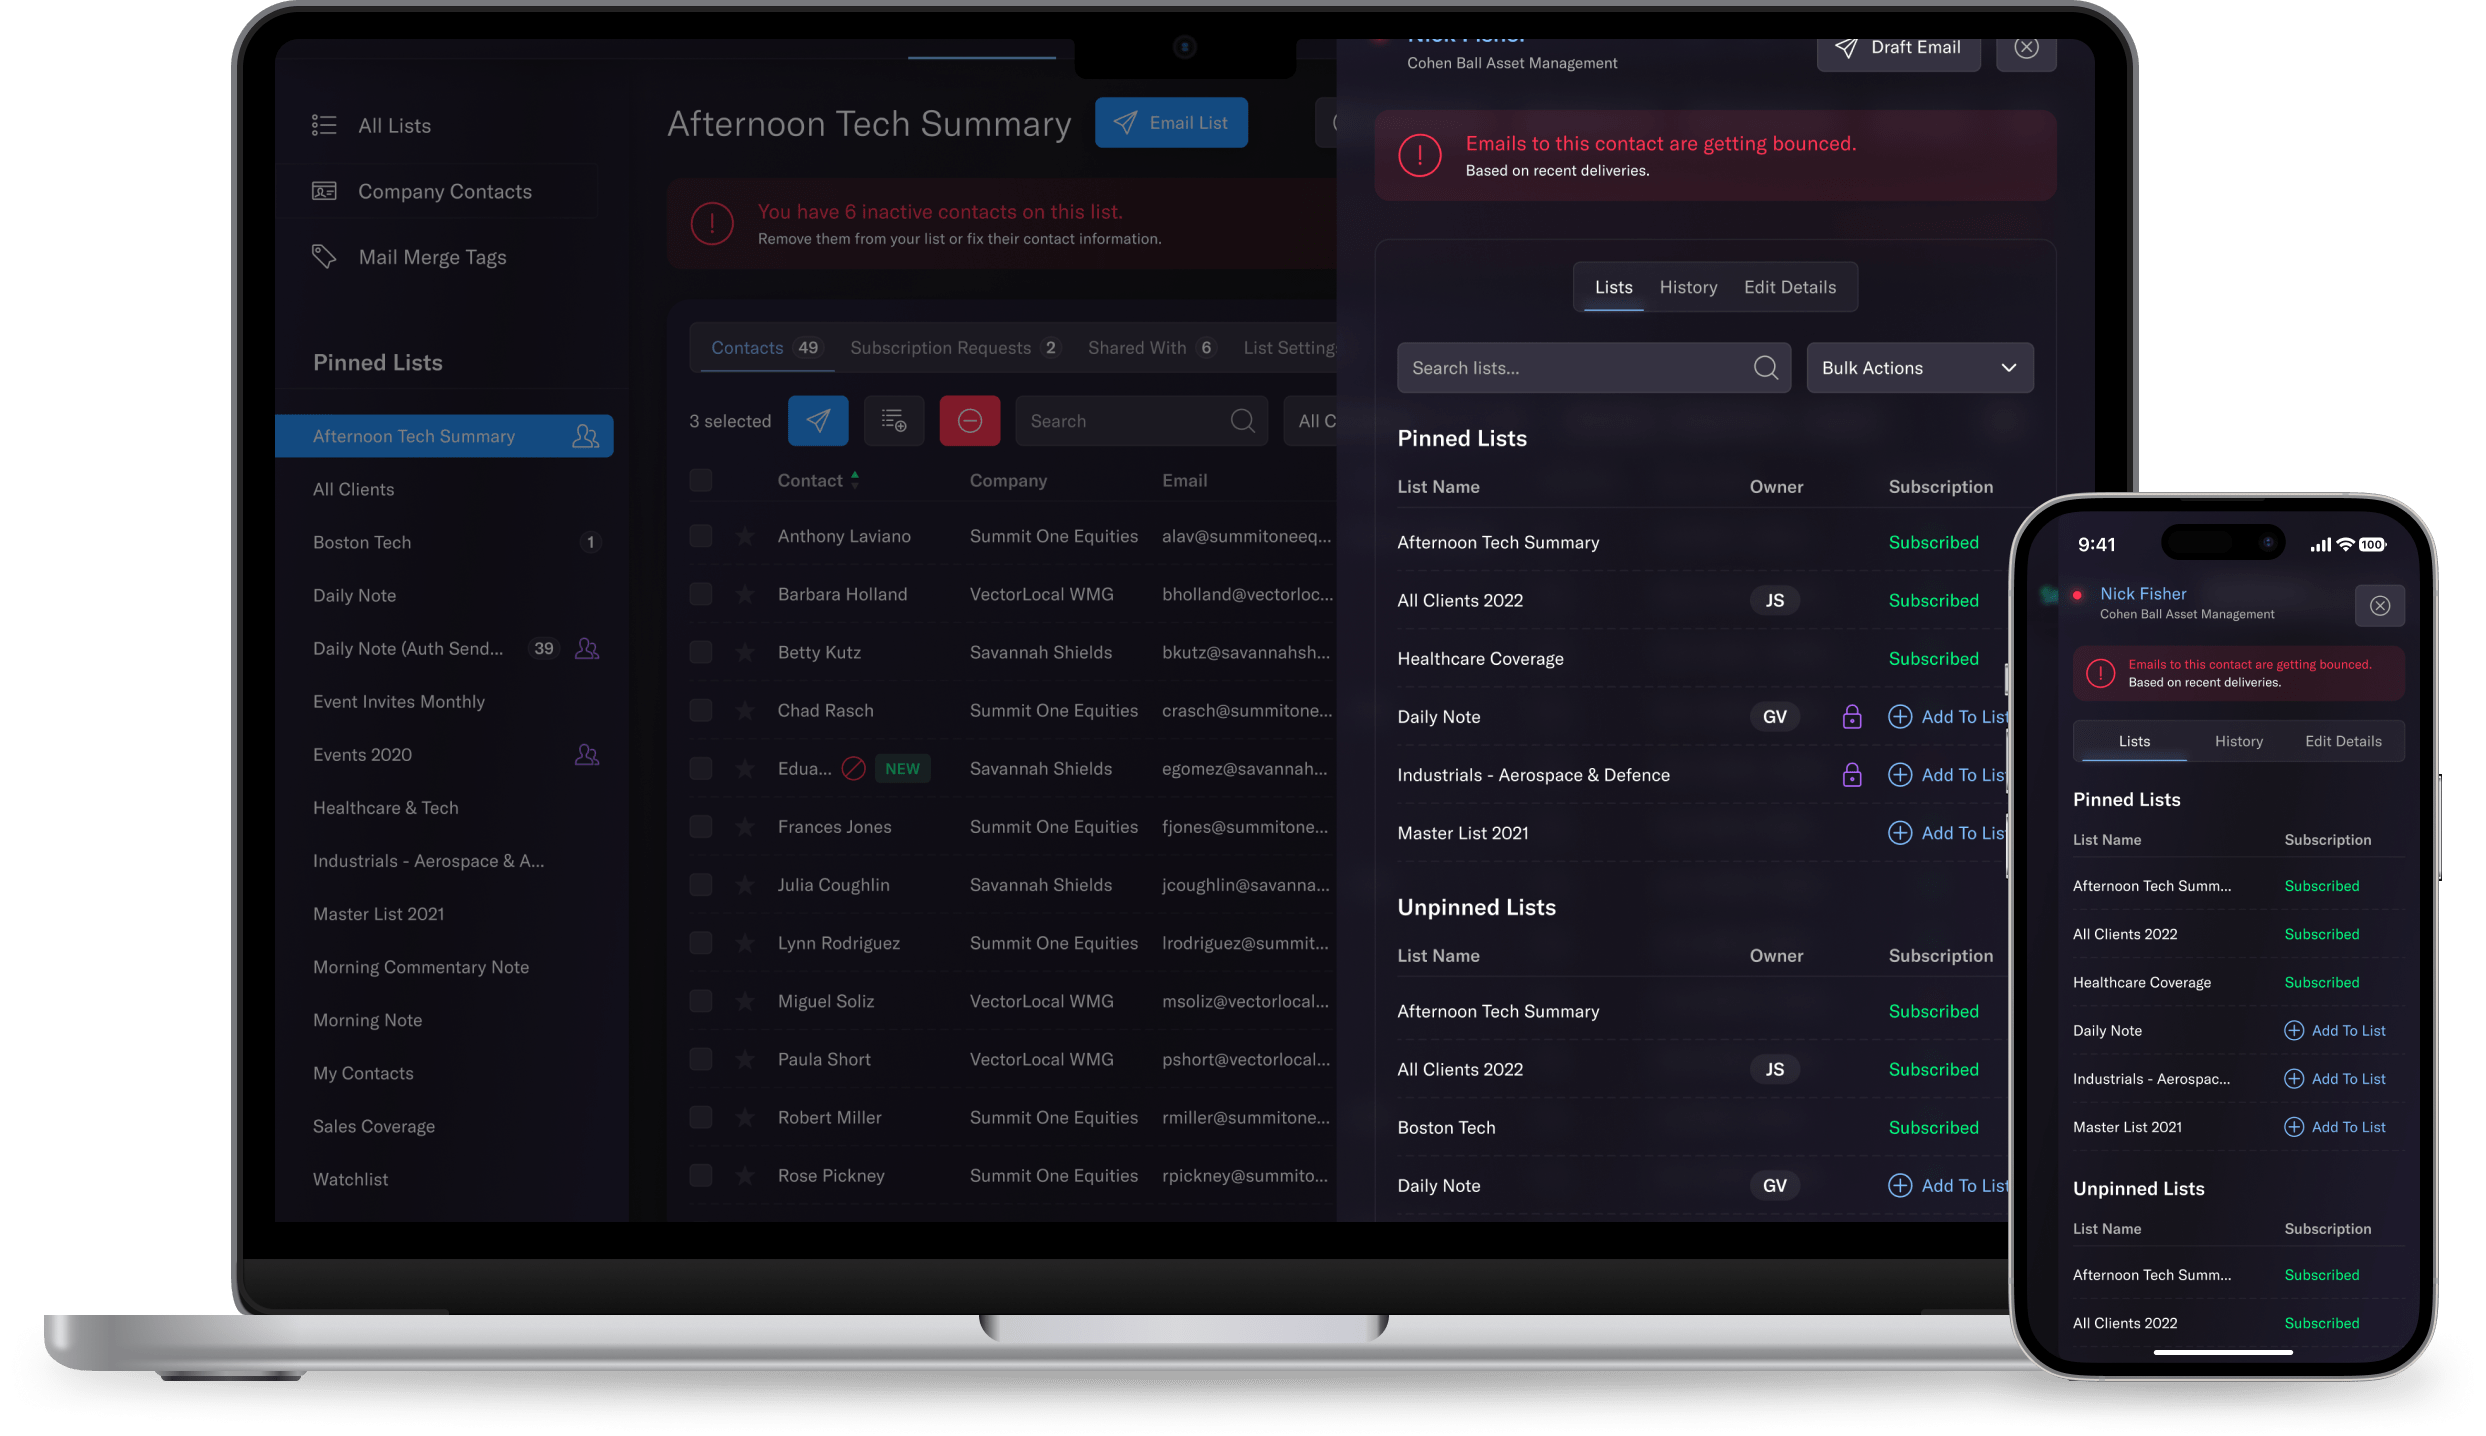Switch to Contacts tab
This screenshot has width=2486, height=1436.
pos(765,348)
